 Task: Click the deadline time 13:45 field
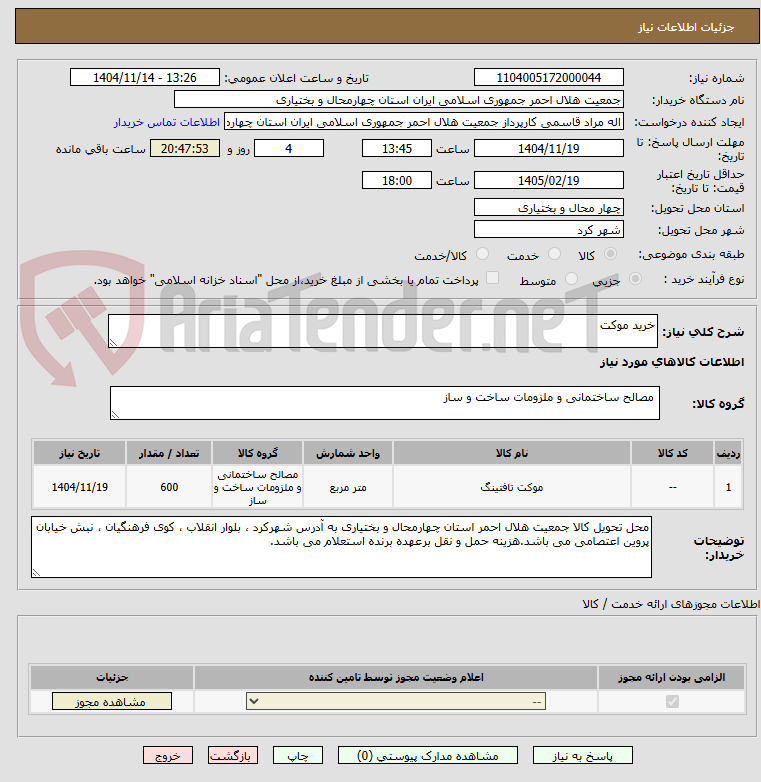click(x=396, y=149)
